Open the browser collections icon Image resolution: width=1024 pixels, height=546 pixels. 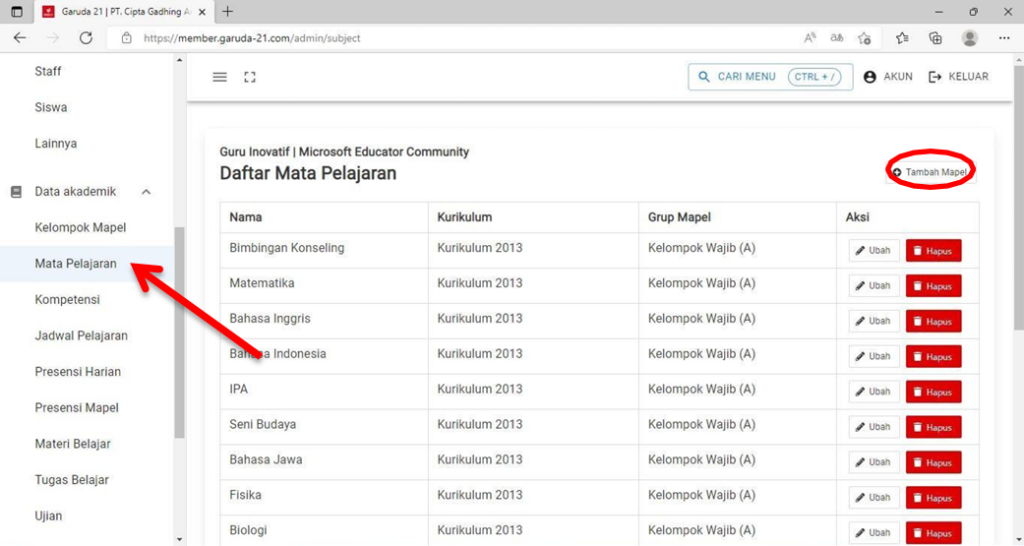coord(935,38)
